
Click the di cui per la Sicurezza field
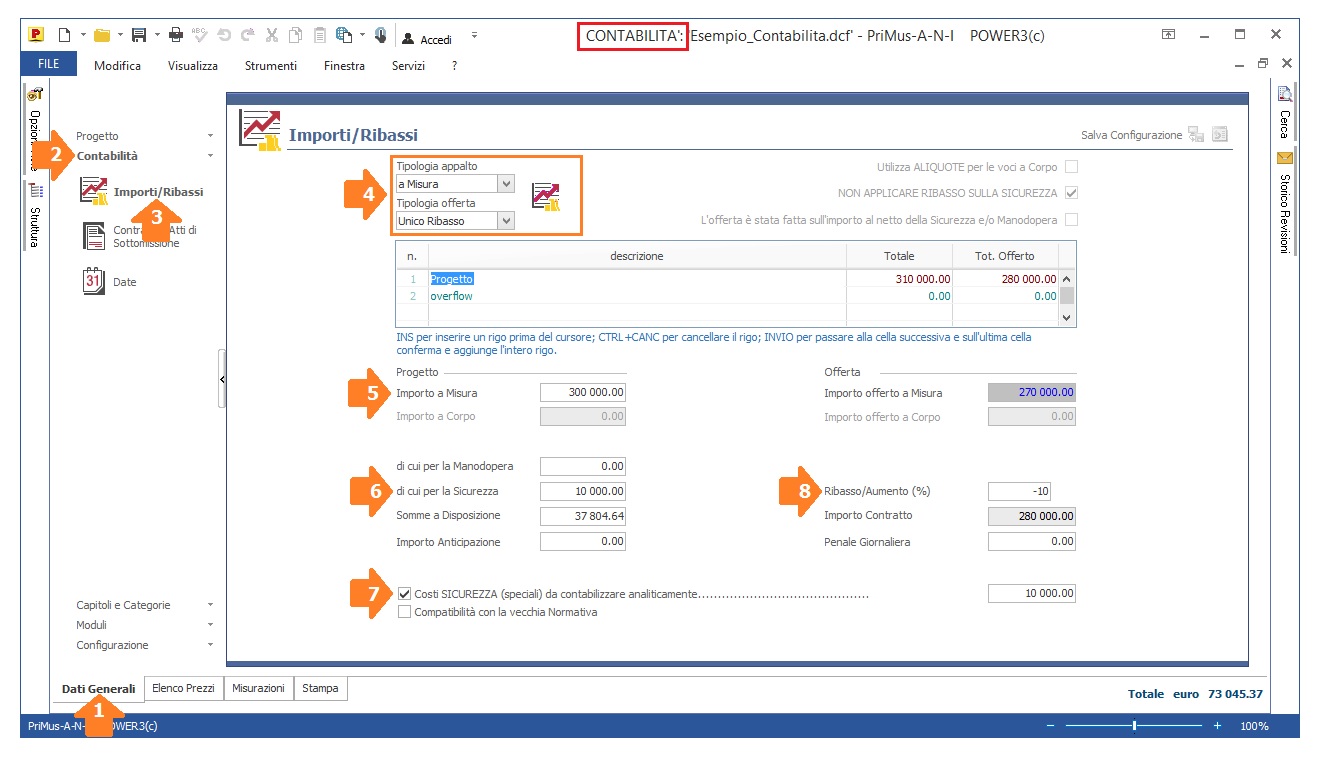tap(583, 491)
